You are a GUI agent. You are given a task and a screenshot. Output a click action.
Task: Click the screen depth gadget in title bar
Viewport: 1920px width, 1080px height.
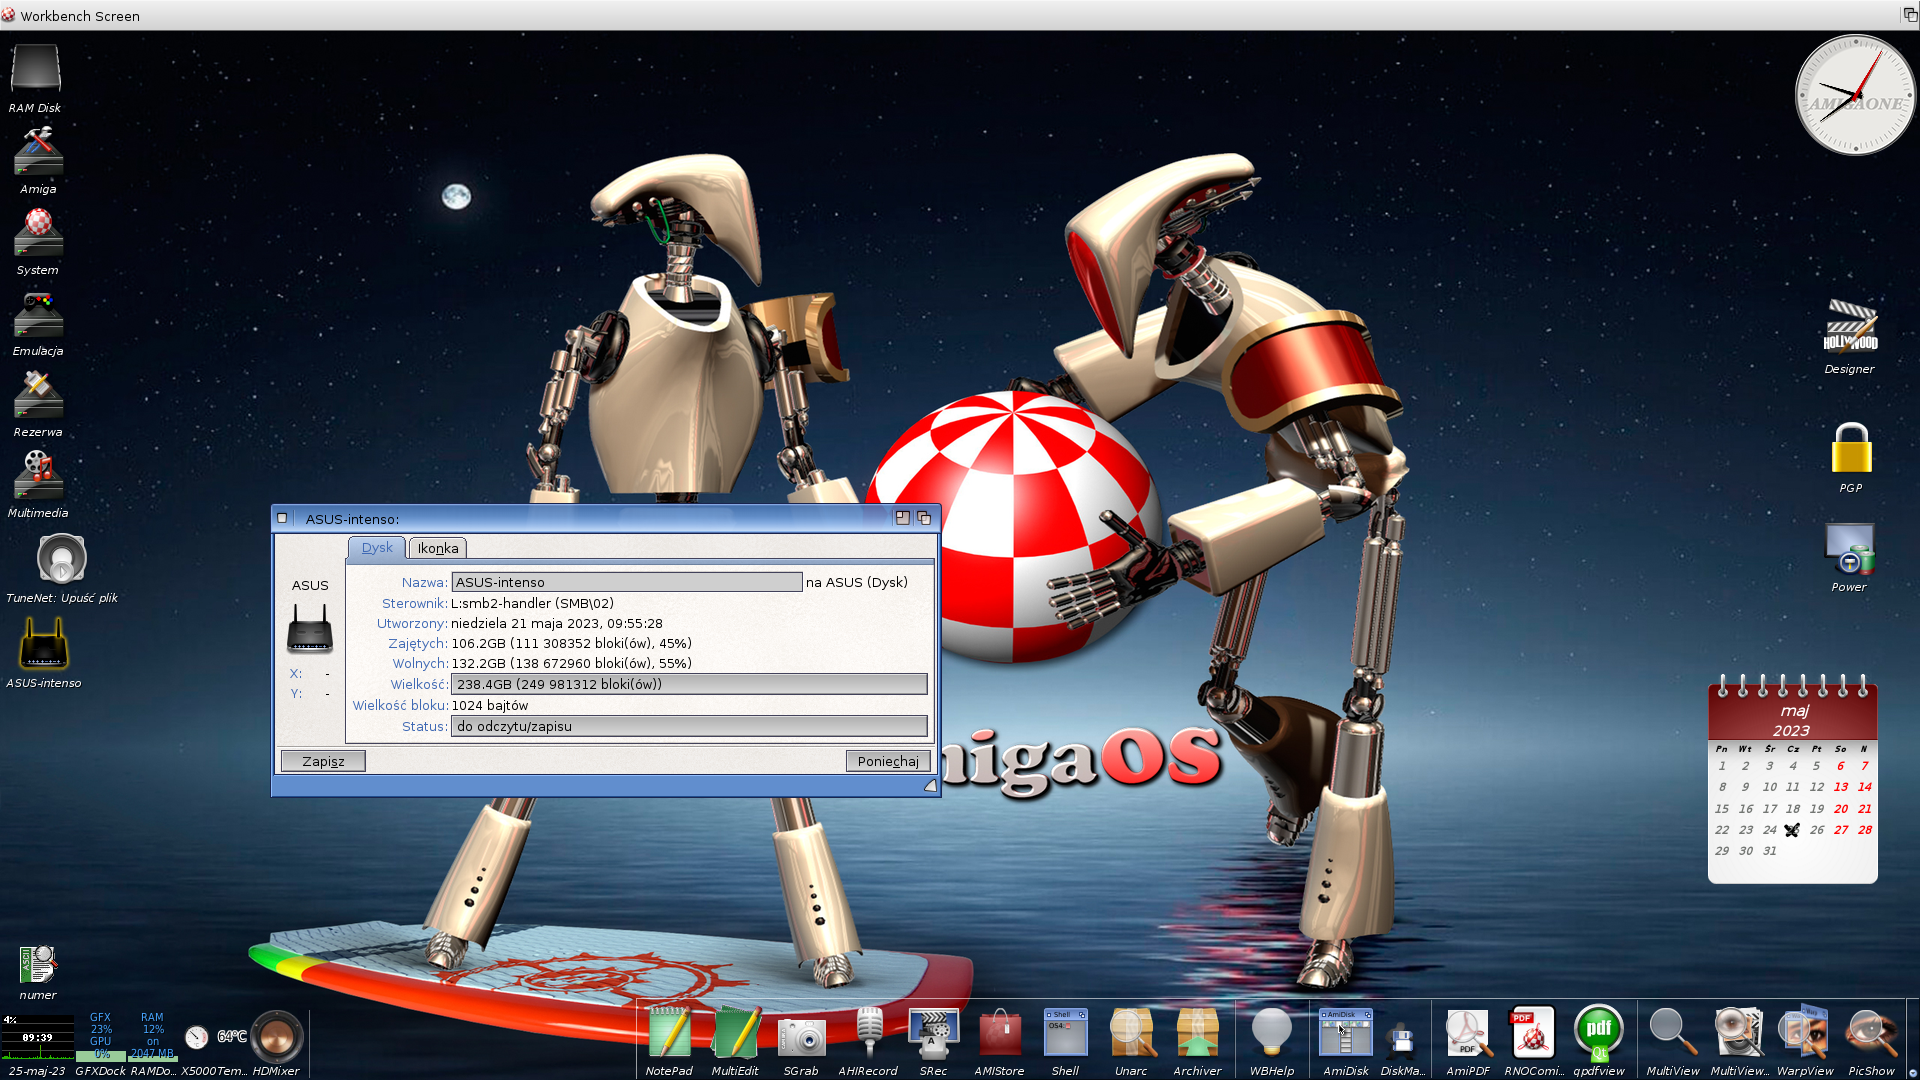pyautogui.click(x=1909, y=15)
